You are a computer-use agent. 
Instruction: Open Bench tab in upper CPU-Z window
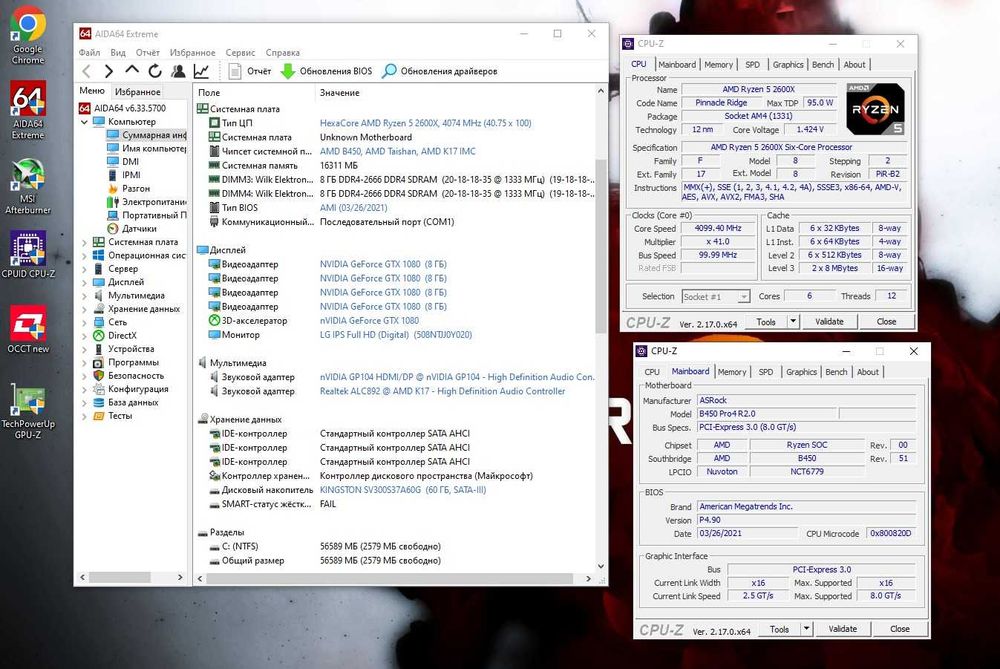pyautogui.click(x=823, y=64)
